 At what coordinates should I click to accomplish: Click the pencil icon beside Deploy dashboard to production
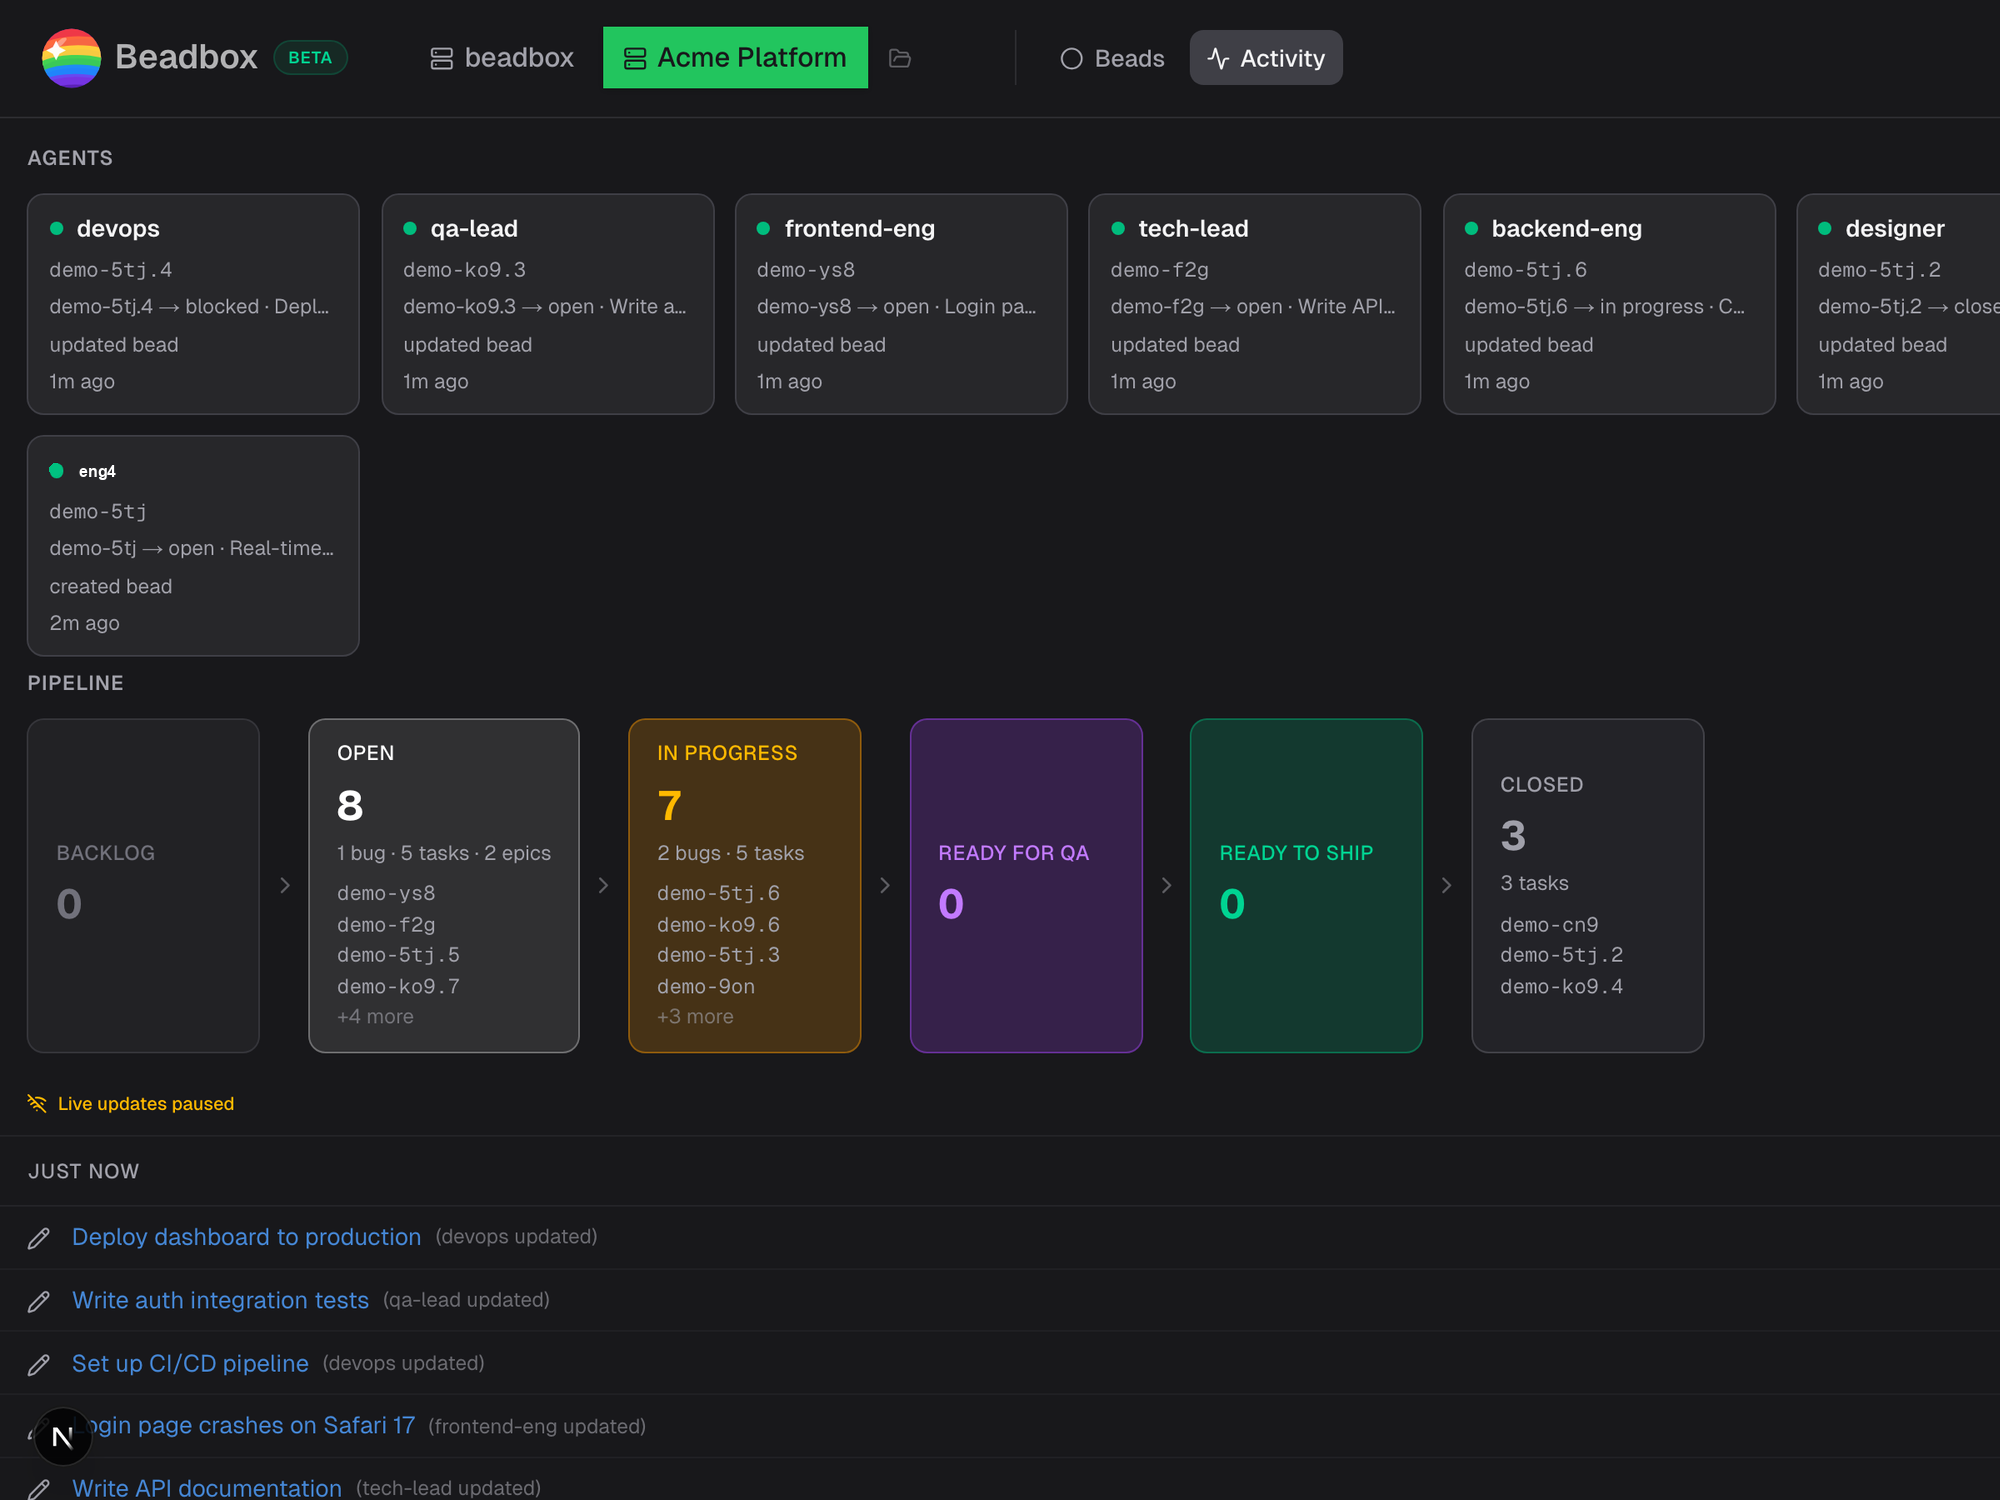[40, 1237]
